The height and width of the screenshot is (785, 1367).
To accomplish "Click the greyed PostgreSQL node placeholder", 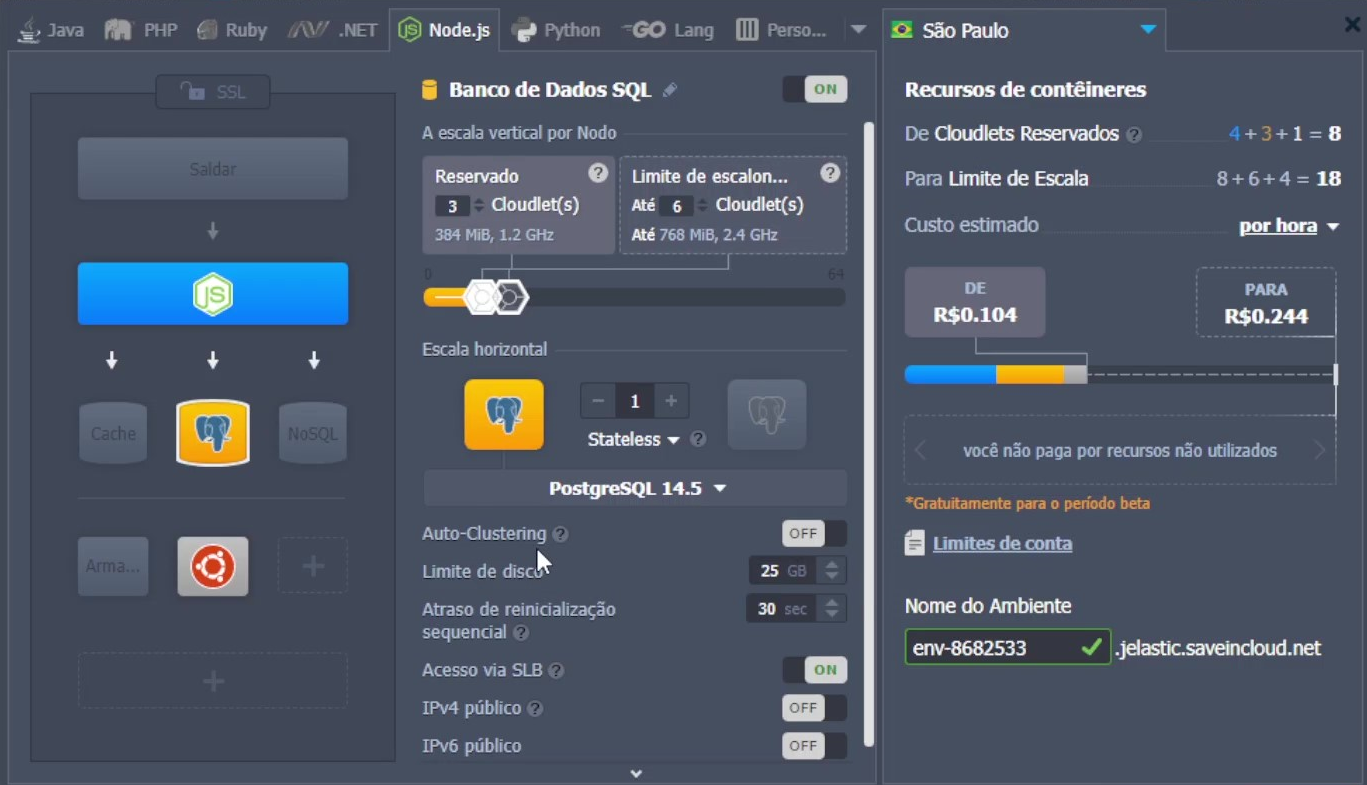I will coord(767,414).
